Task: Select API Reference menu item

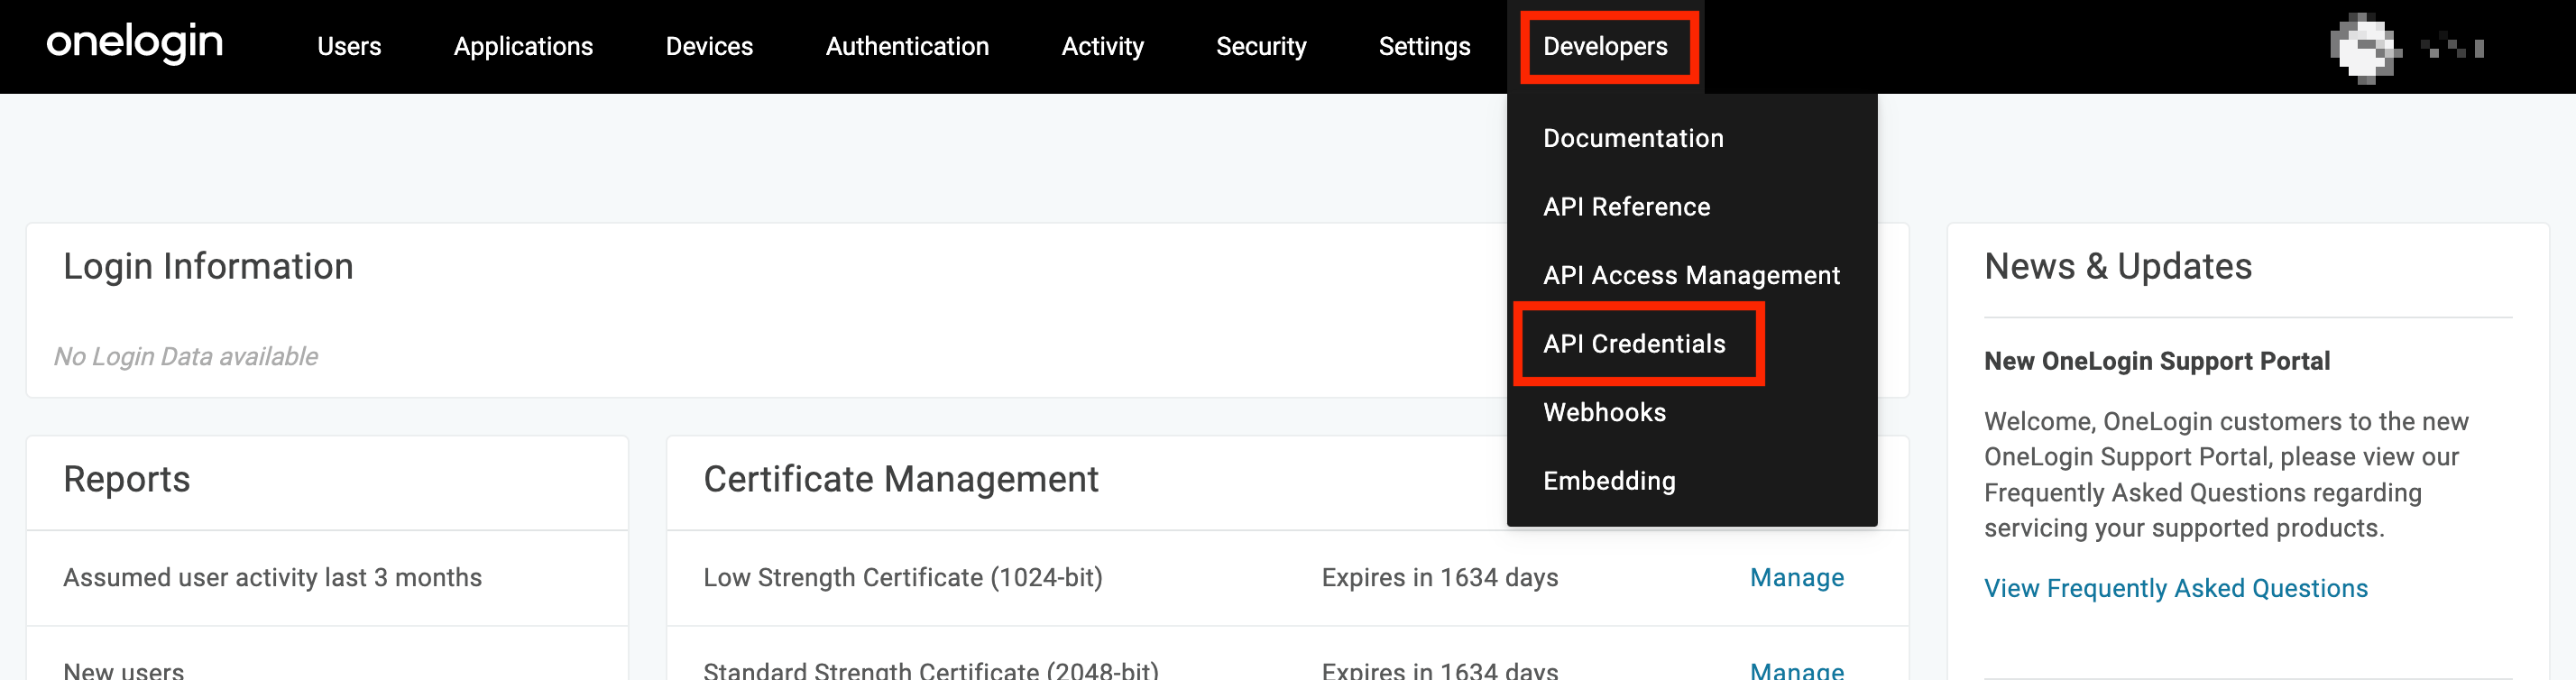Action: pos(1626,207)
